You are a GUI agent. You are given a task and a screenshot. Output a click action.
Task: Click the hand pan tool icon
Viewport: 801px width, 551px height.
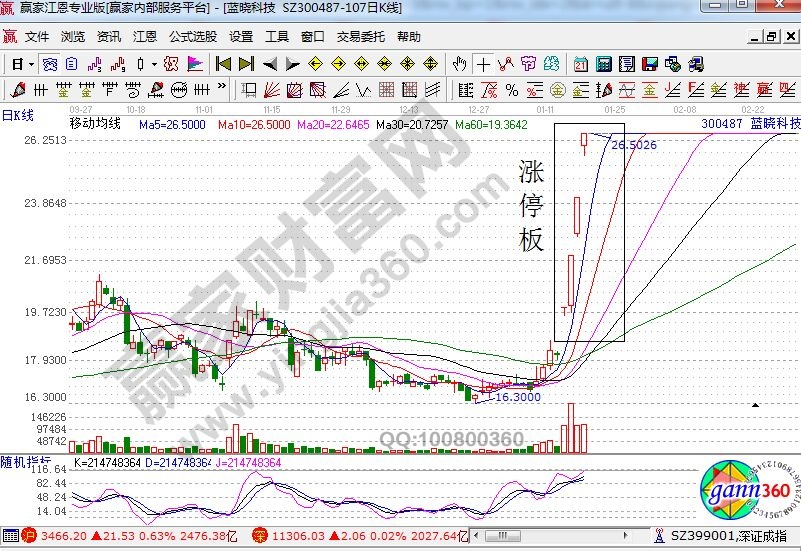[x=460, y=64]
